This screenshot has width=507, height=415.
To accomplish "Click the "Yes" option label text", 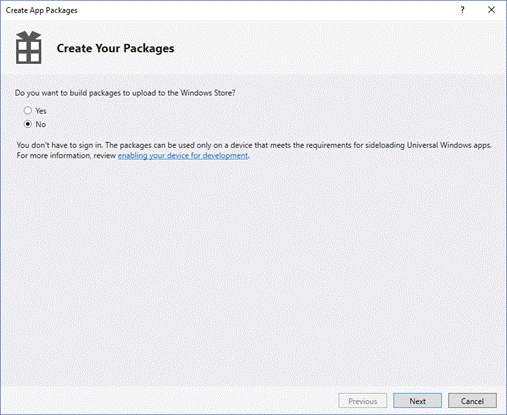I will point(41,111).
